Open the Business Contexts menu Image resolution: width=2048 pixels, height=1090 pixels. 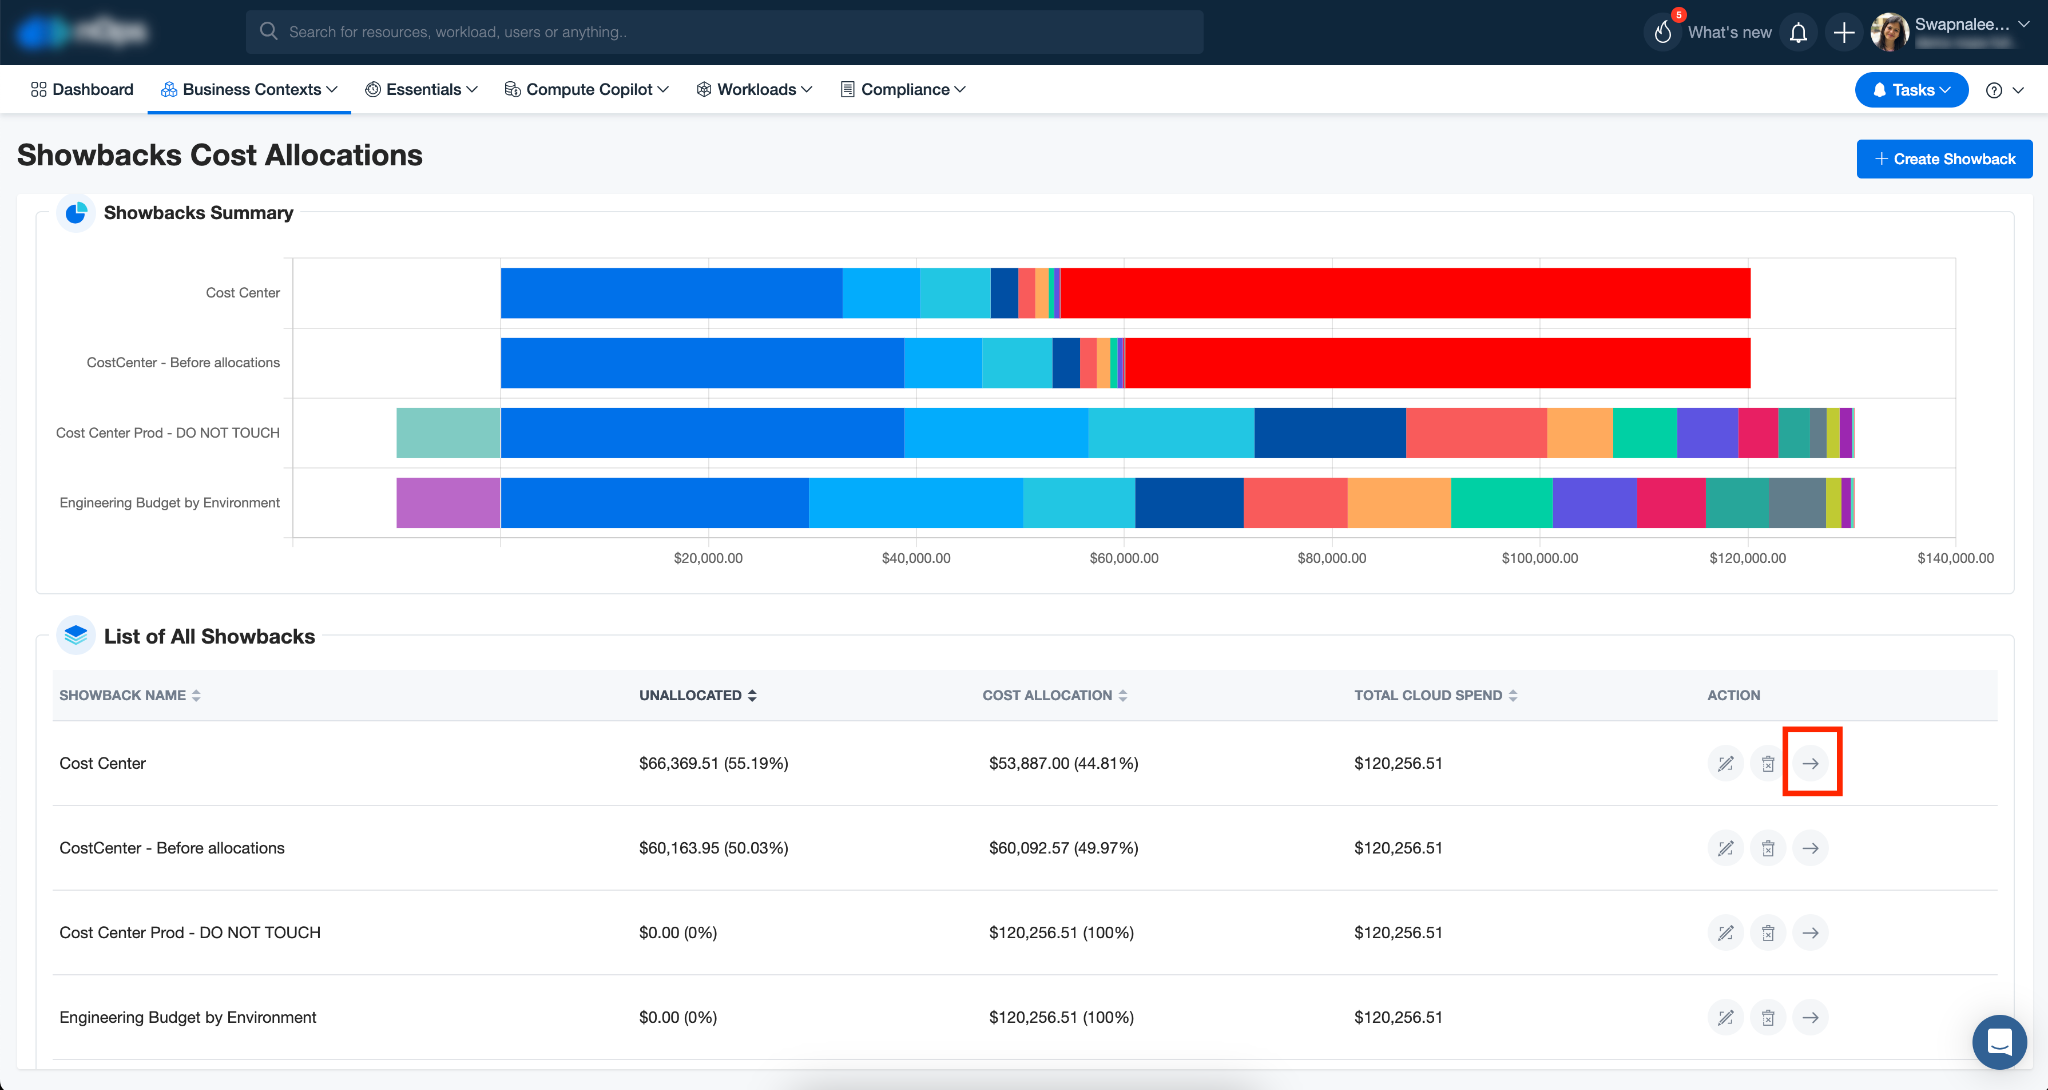tap(249, 89)
